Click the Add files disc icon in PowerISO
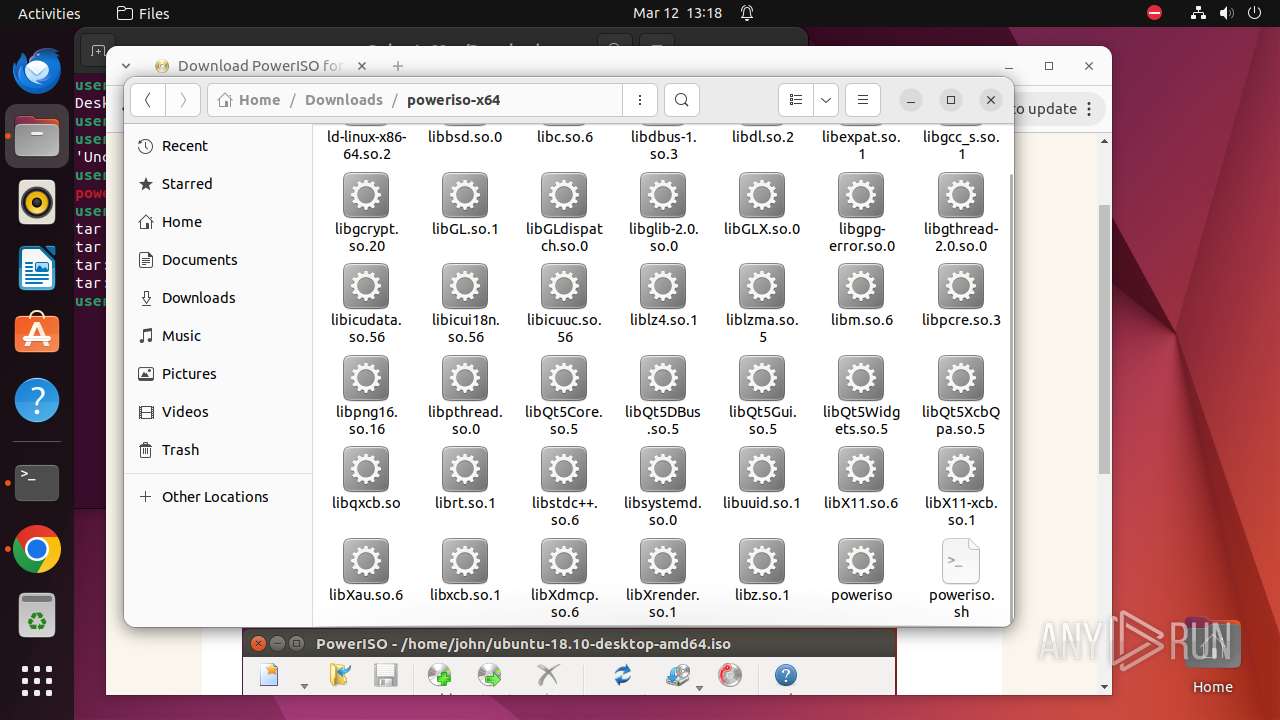Image resolution: width=1280 pixels, height=720 pixels. (440, 676)
